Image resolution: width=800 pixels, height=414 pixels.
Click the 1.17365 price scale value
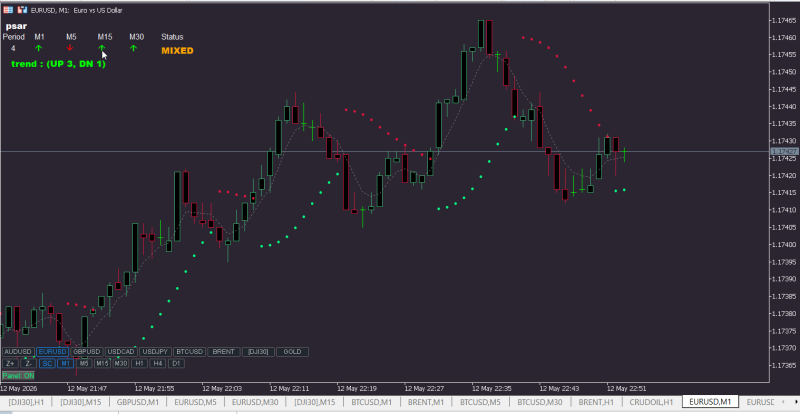(x=785, y=366)
